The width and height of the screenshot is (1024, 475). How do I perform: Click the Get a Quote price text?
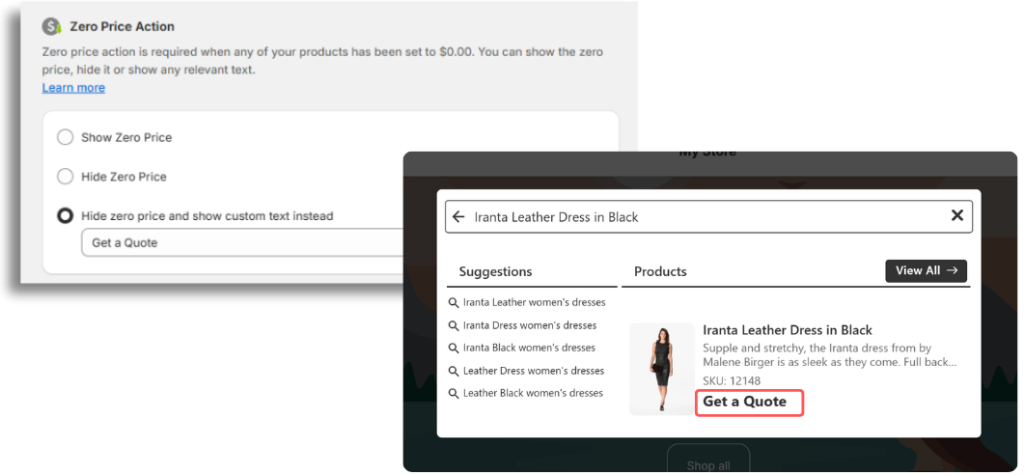[744, 402]
